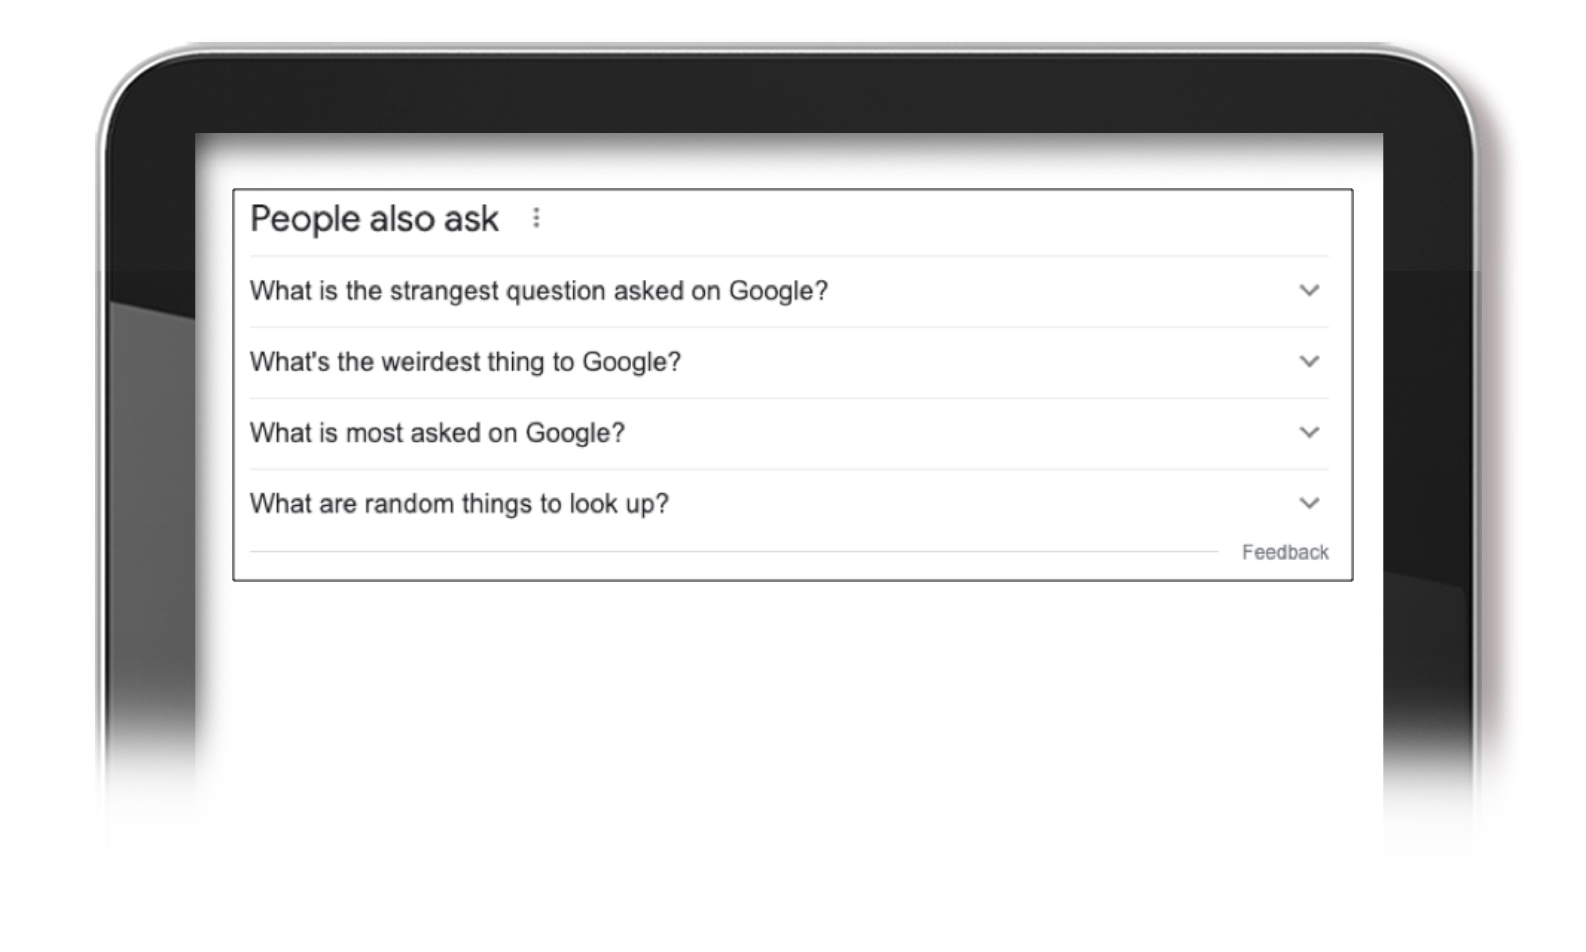Click the Feedback link
Viewport: 1586px width, 952px height.
coord(1285,552)
